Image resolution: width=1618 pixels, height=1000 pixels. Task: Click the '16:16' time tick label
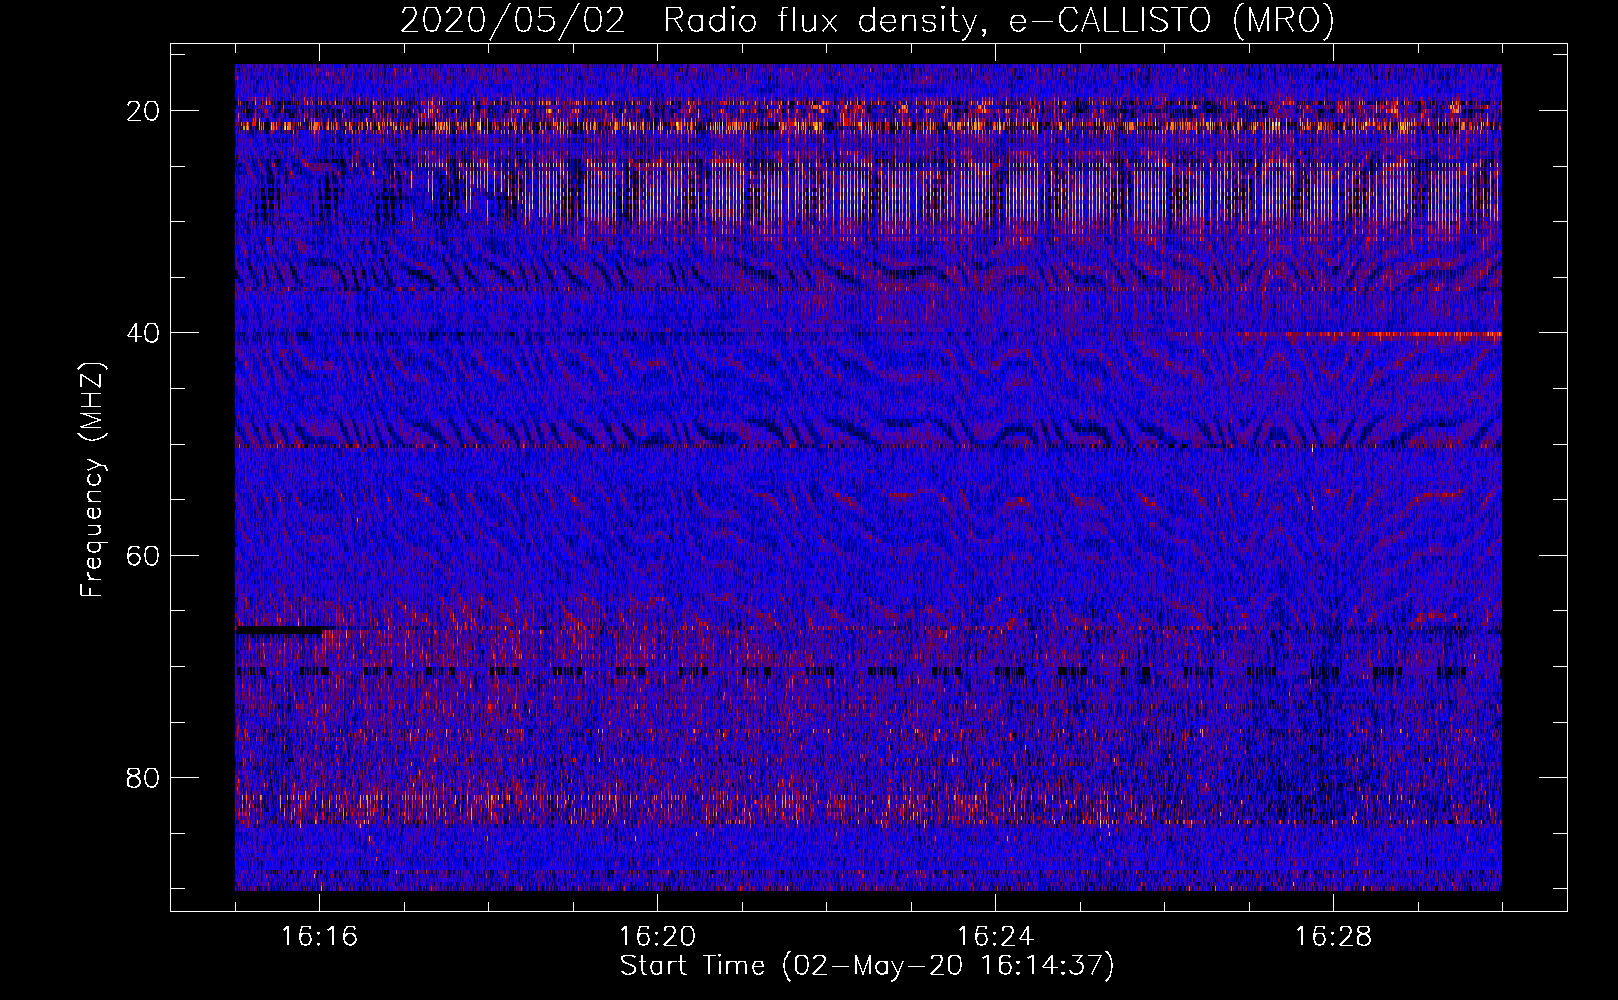pyautogui.click(x=319, y=936)
